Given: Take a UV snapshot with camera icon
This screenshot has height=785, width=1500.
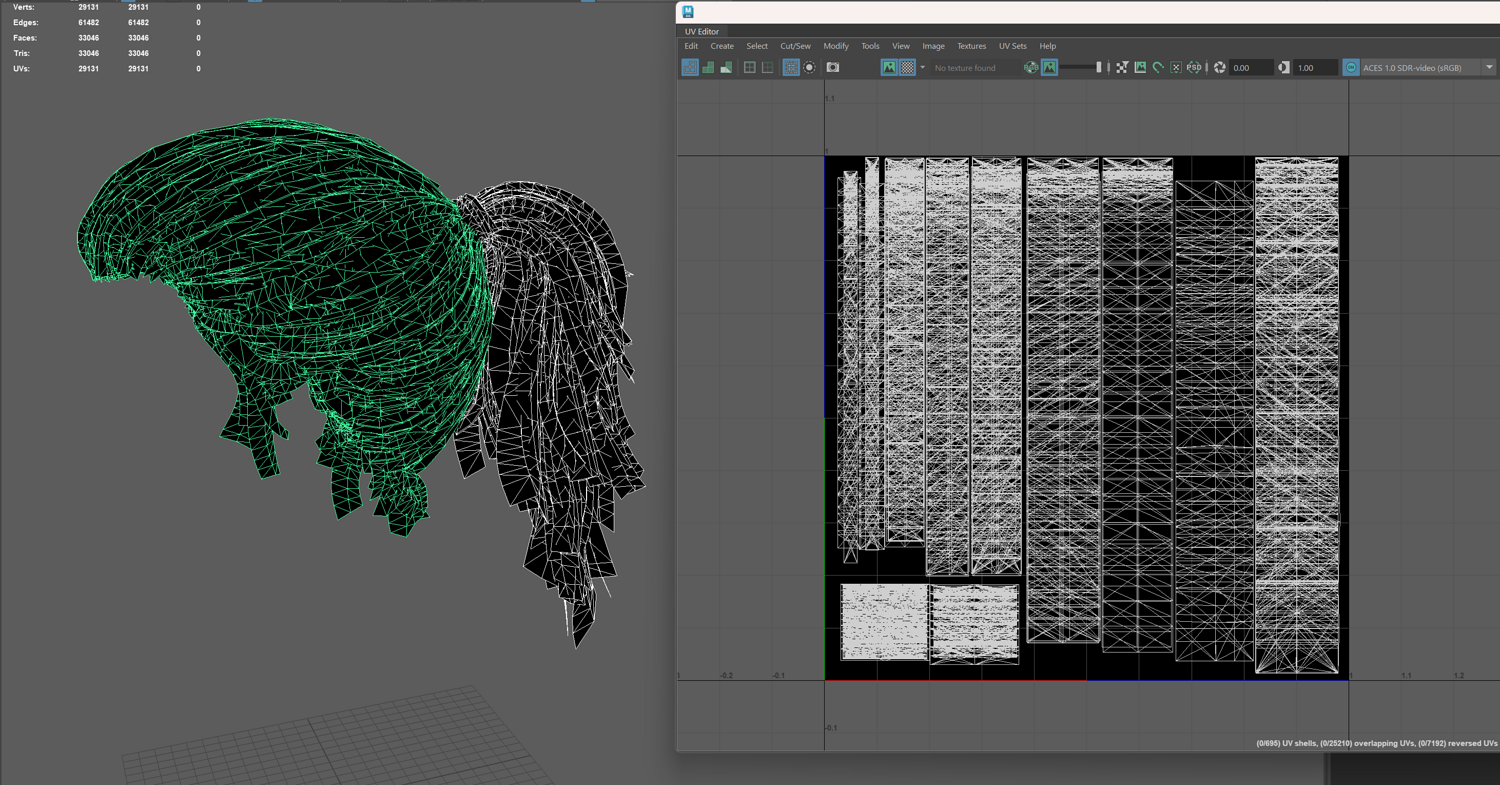Looking at the screenshot, I should [833, 67].
